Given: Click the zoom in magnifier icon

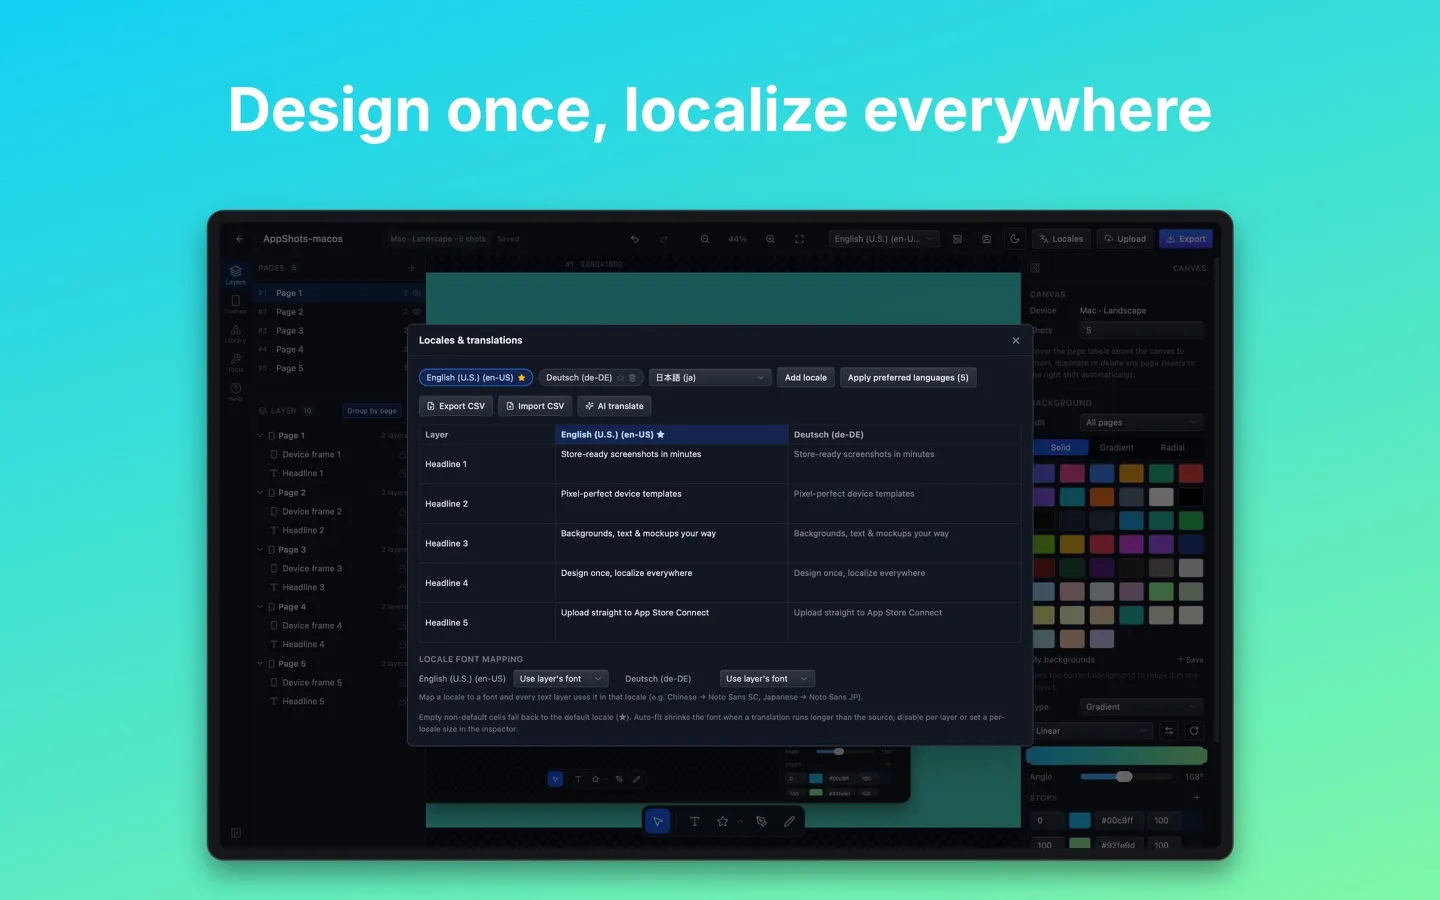Looking at the screenshot, I should tap(770, 239).
